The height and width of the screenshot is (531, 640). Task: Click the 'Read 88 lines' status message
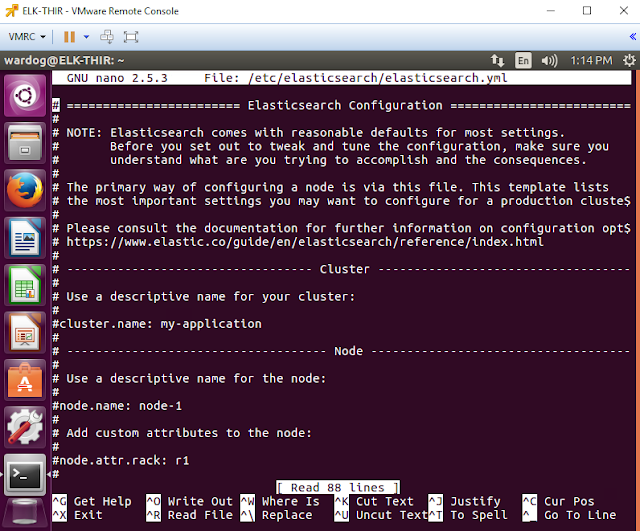click(x=338, y=487)
